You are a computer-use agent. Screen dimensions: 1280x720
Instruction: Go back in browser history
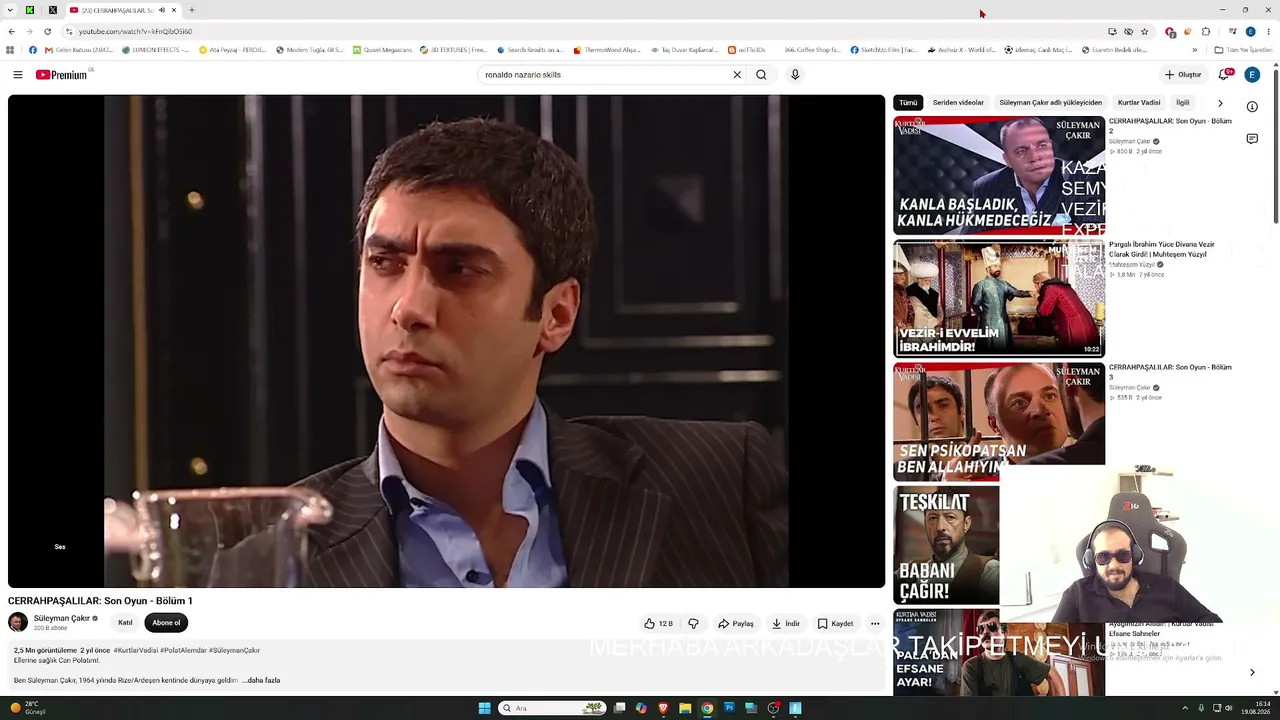[12, 31]
